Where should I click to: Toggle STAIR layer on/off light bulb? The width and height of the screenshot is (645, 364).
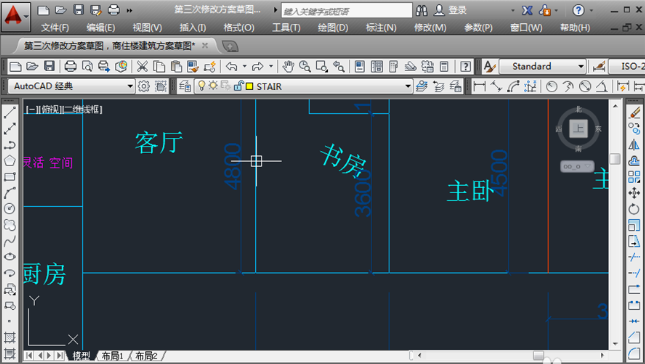click(202, 86)
